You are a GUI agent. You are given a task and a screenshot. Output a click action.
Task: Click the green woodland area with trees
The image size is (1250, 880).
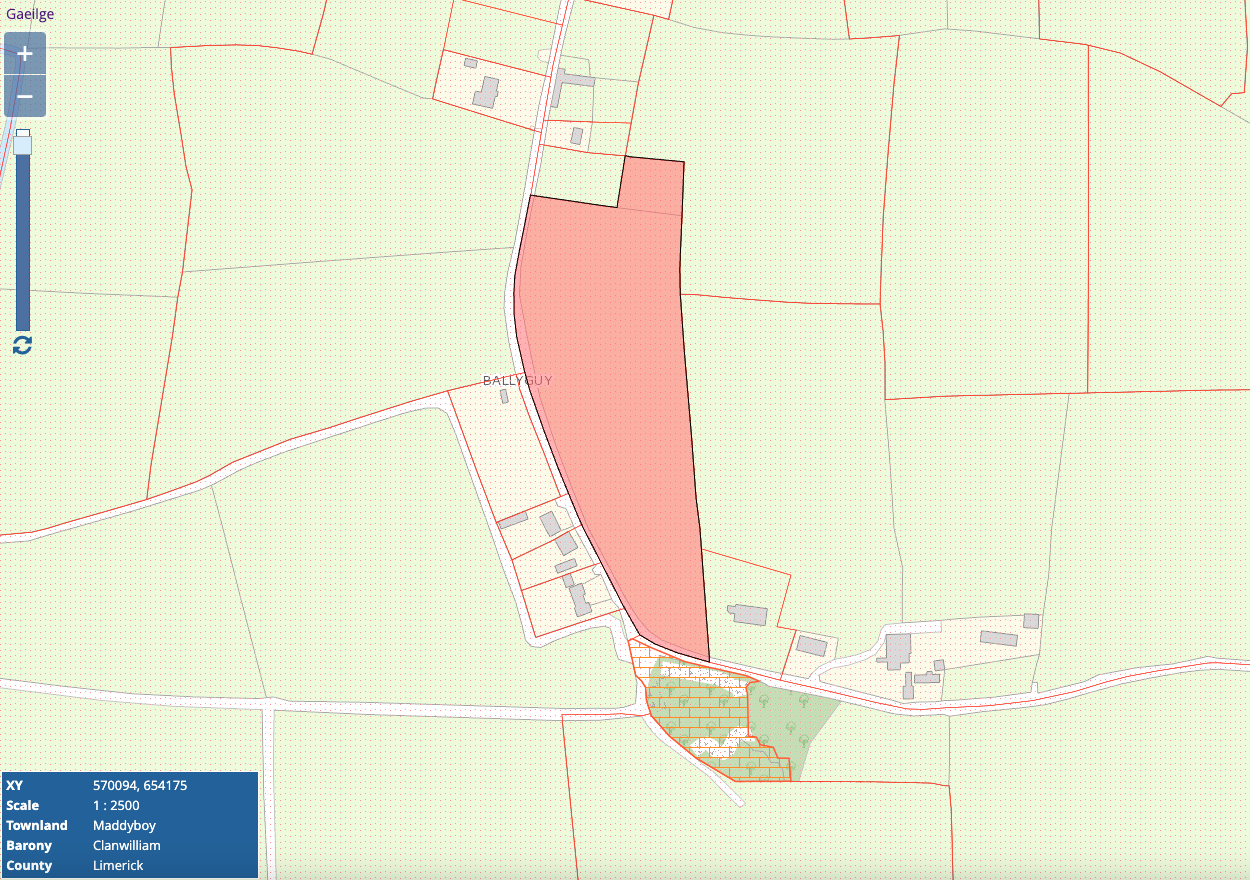(x=790, y=720)
